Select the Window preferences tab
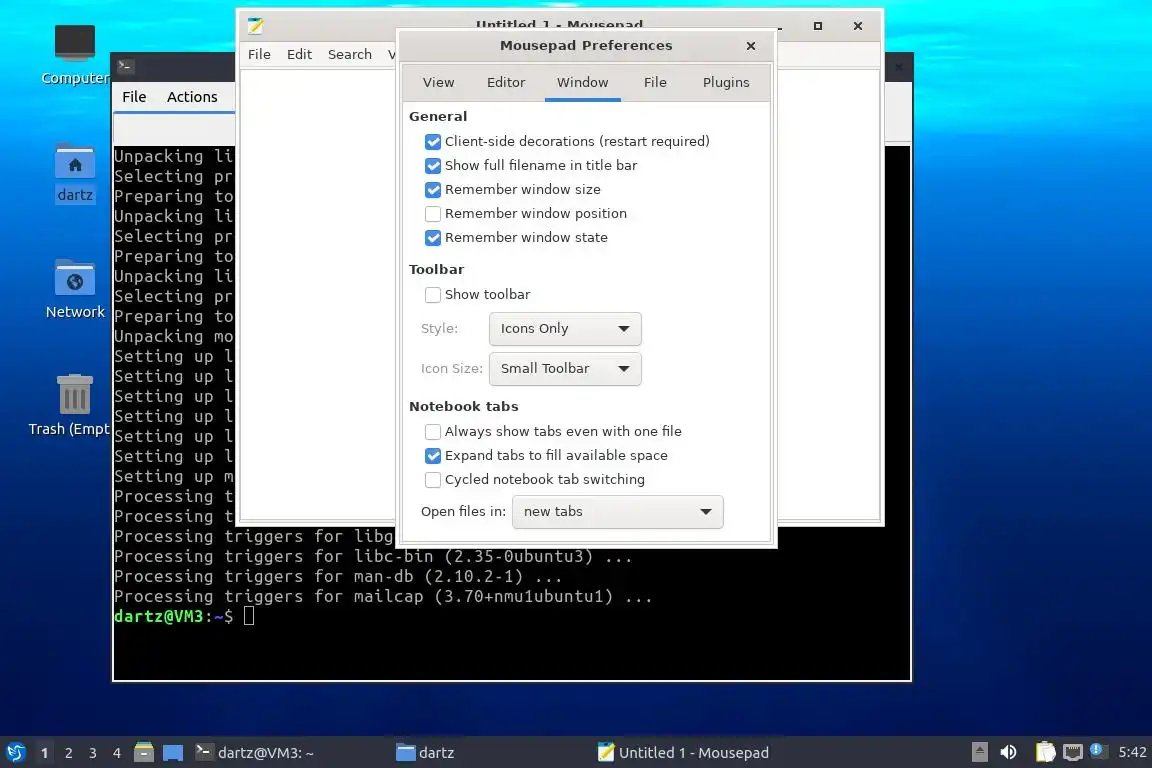The height and width of the screenshot is (768, 1152). (x=583, y=82)
